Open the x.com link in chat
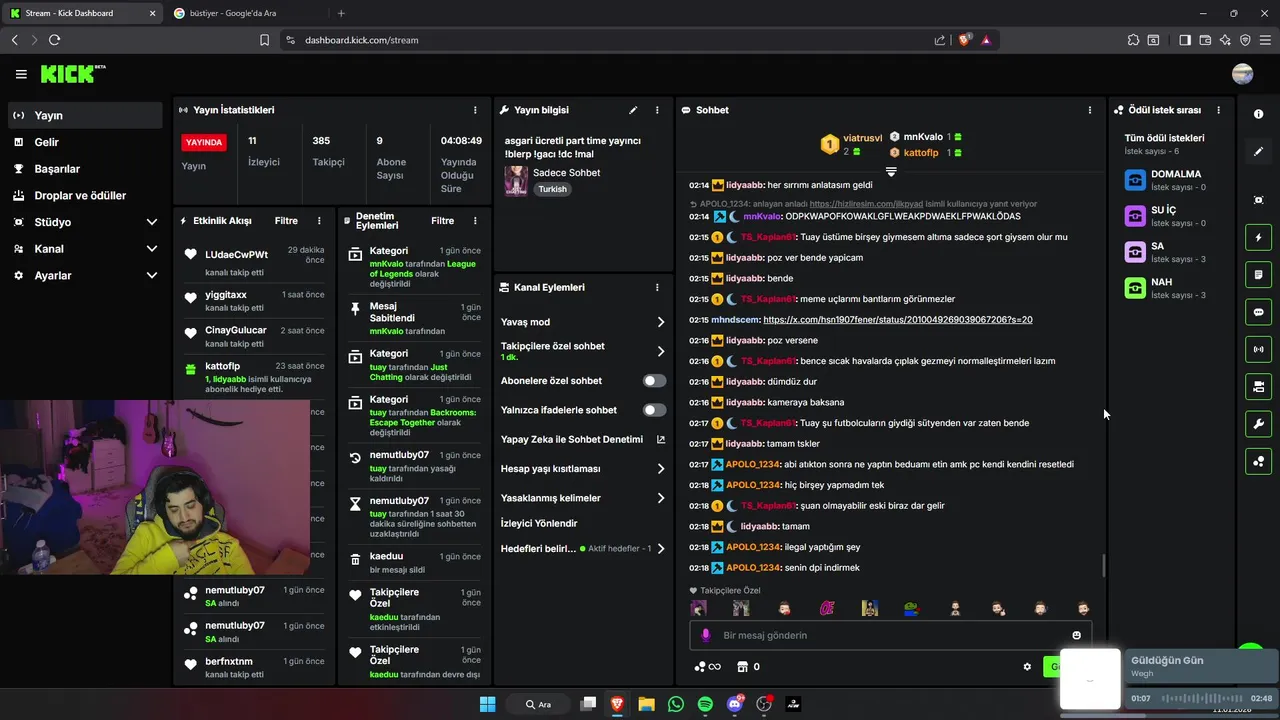The height and width of the screenshot is (720, 1280). click(897, 320)
